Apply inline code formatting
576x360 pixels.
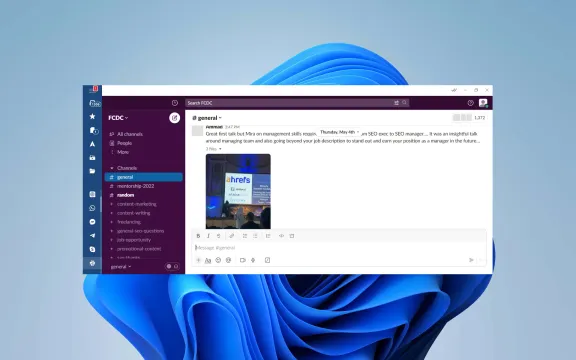[x=281, y=236]
